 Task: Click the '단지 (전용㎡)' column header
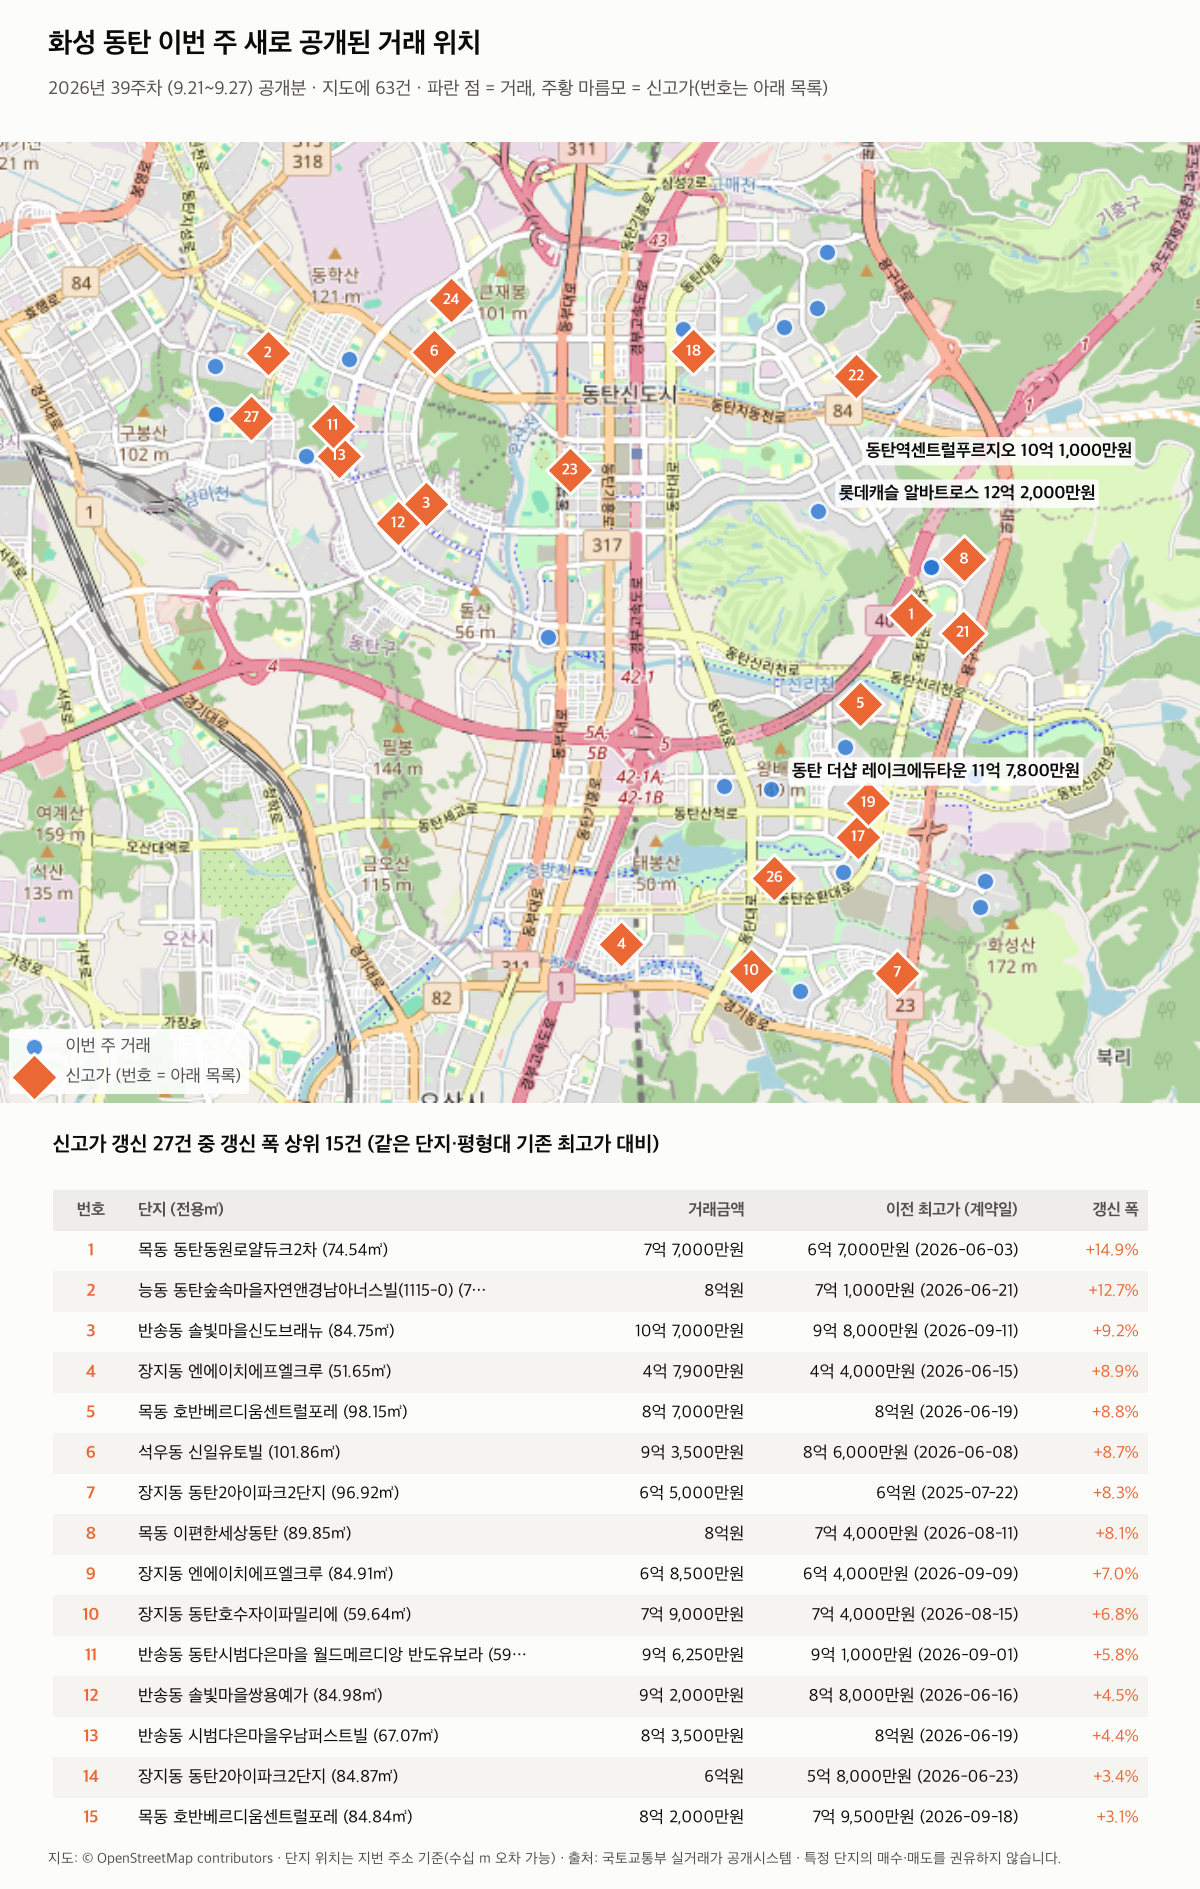181,1210
